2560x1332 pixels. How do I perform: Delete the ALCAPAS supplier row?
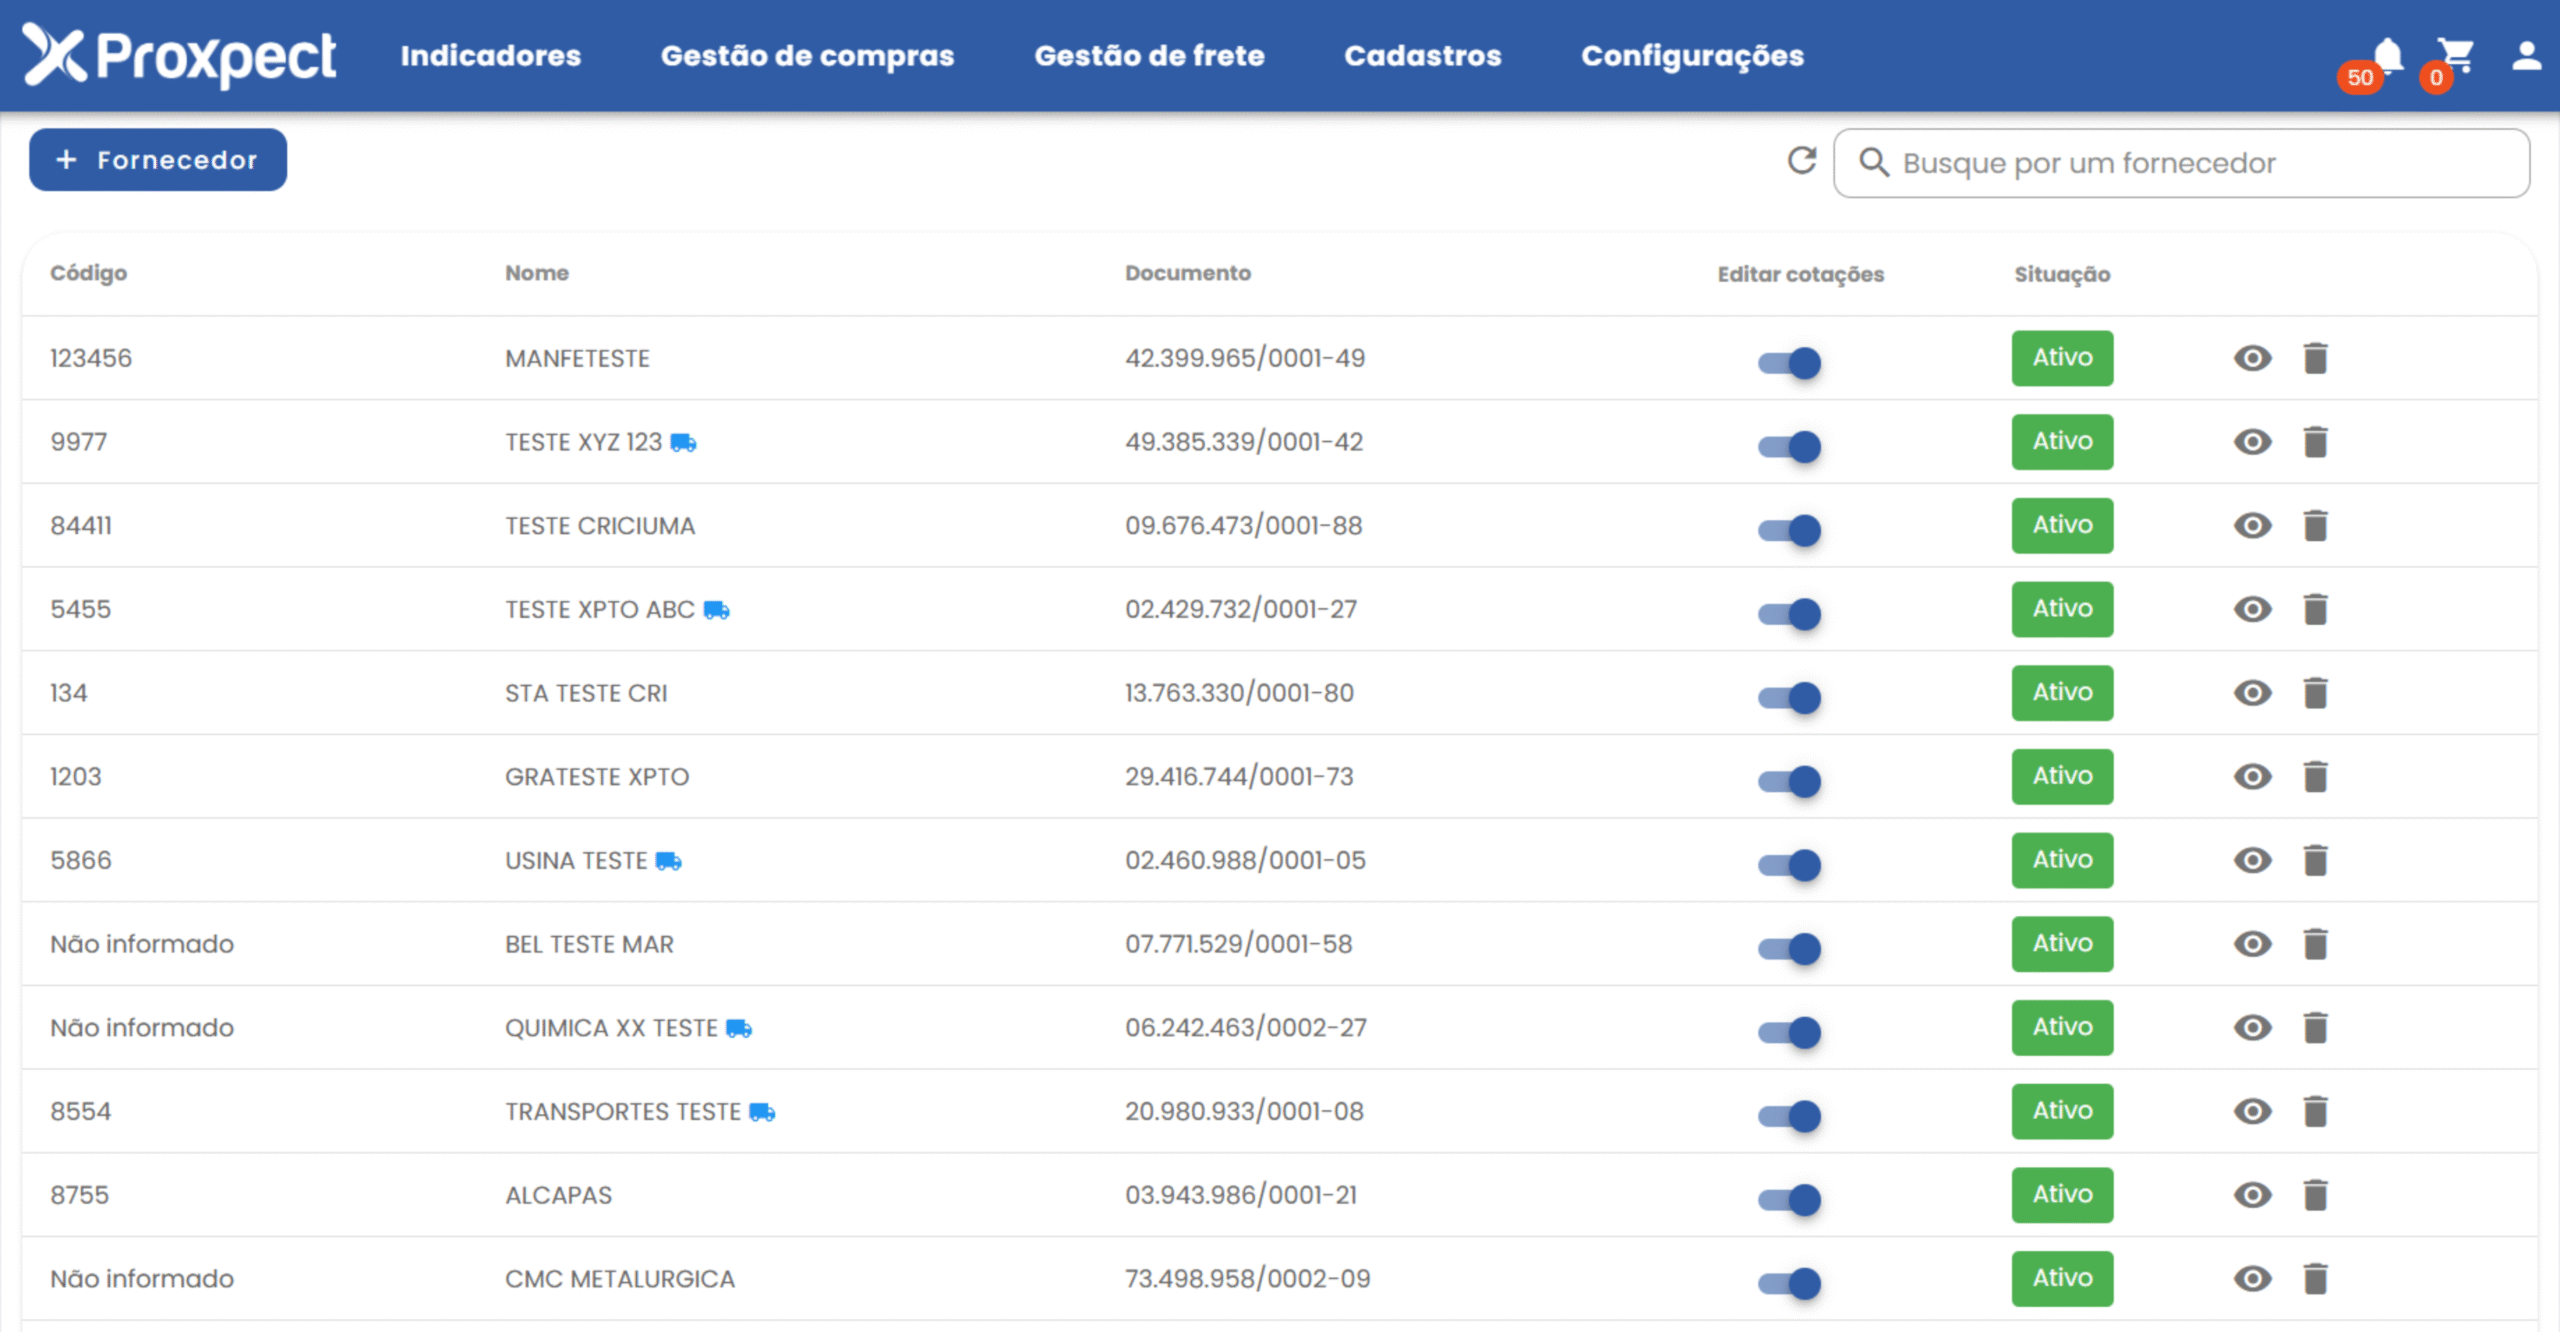[x=2315, y=1195]
